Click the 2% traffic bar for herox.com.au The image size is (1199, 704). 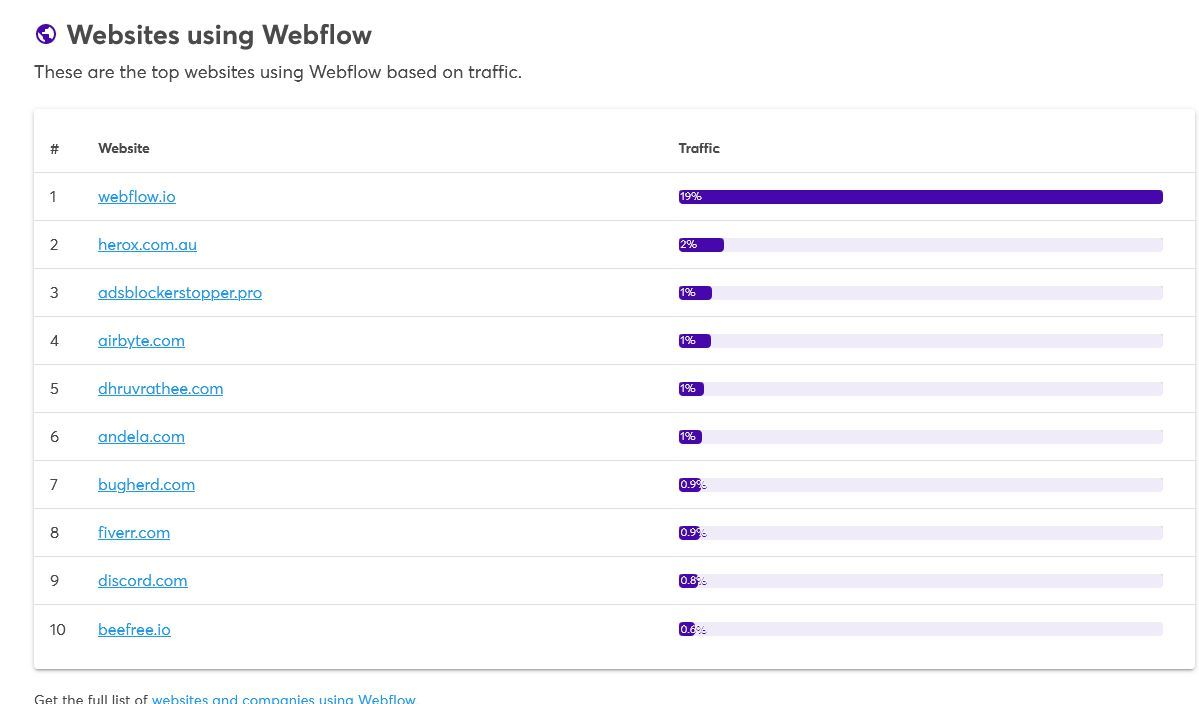921,245
